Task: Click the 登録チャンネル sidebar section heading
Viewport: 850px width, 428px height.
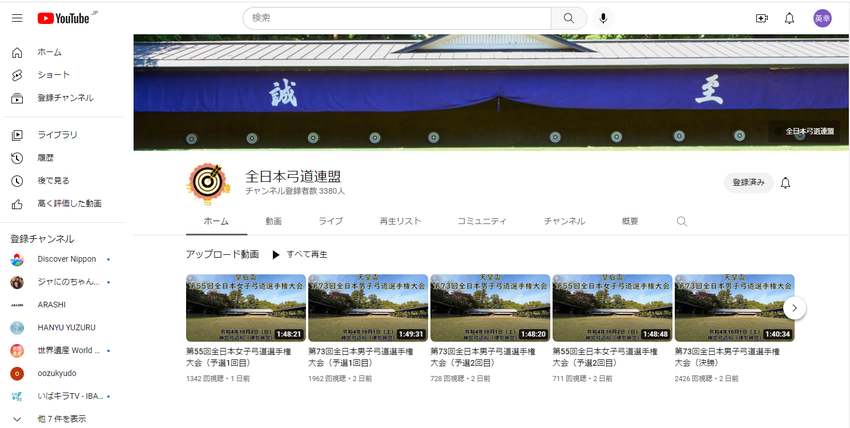Action: pyautogui.click(x=42, y=239)
